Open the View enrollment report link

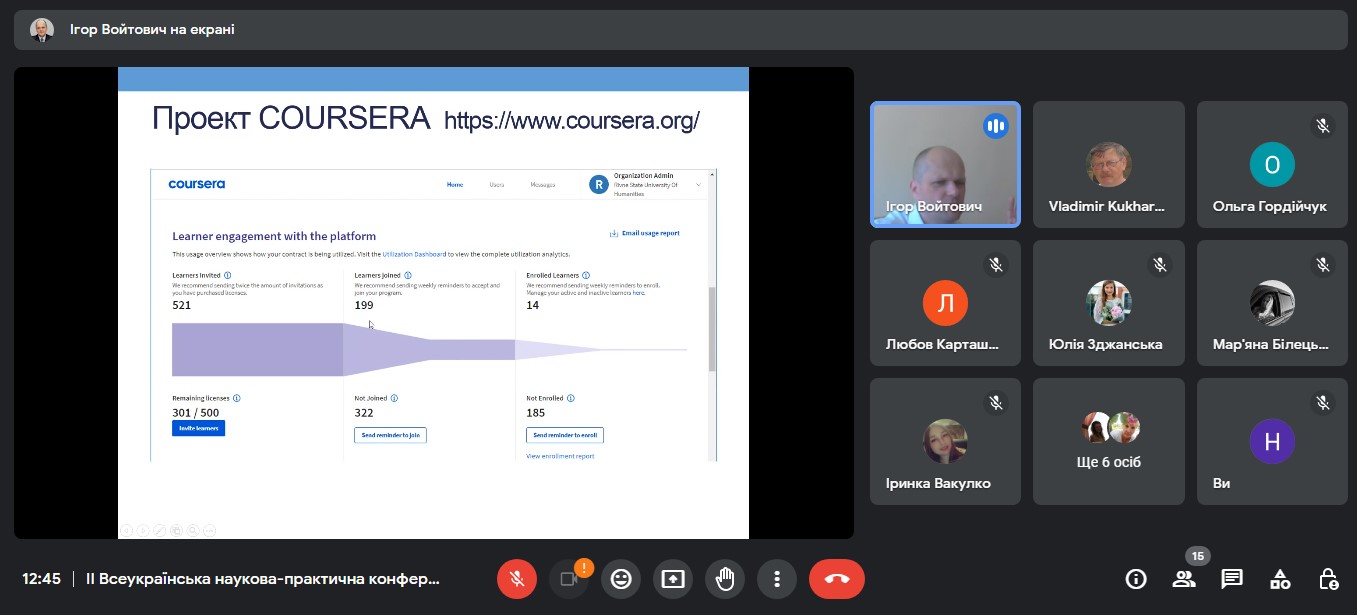(x=560, y=456)
